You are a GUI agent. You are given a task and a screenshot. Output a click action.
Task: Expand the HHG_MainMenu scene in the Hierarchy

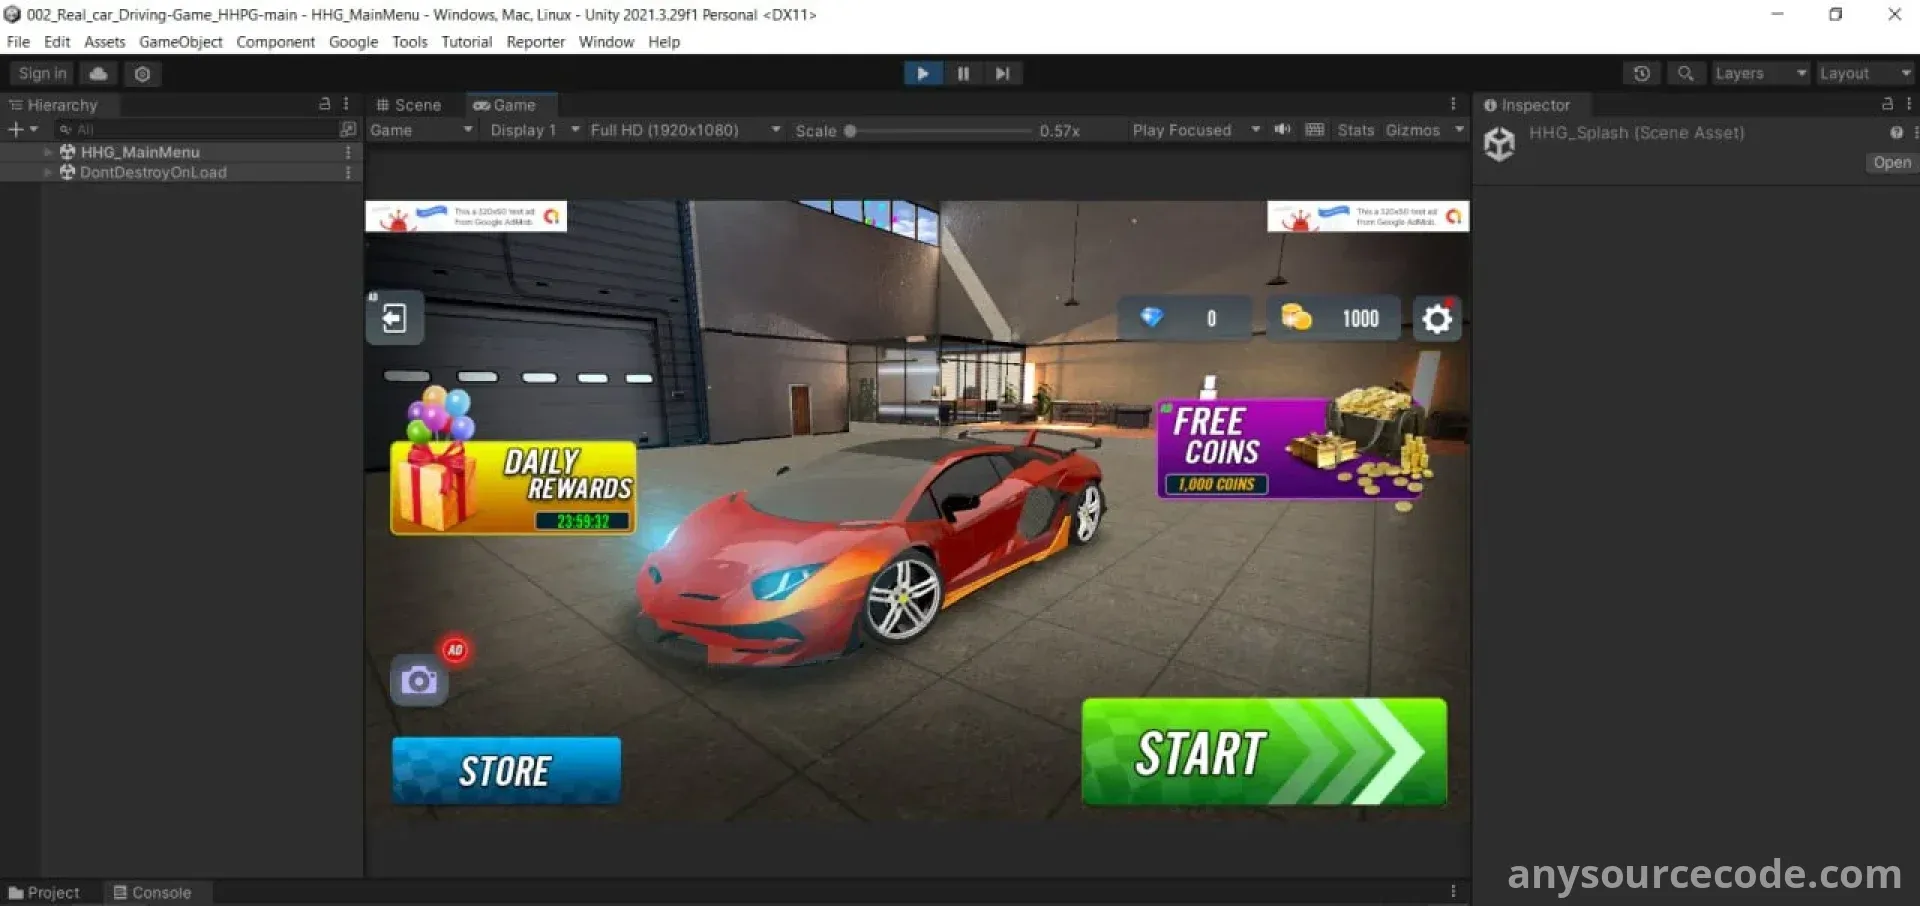tap(47, 152)
